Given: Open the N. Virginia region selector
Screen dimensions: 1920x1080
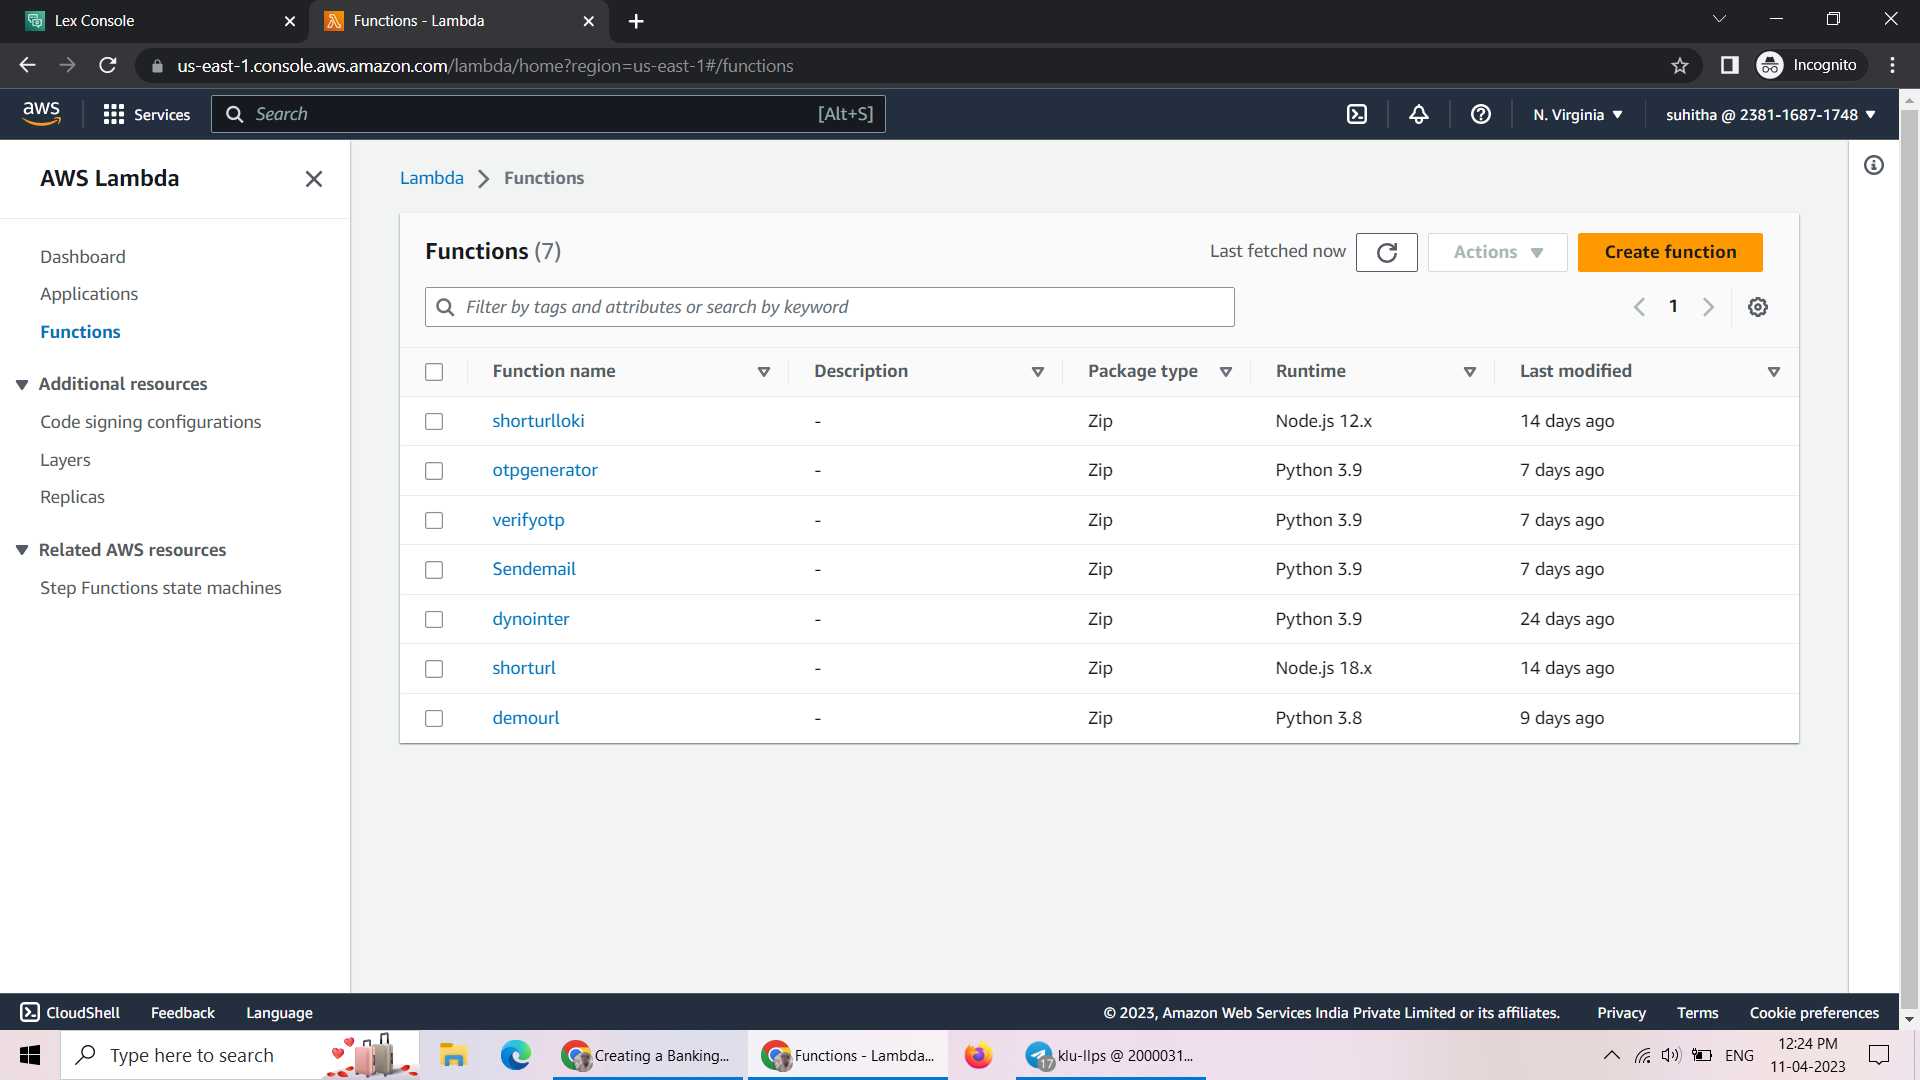Looking at the screenshot, I should 1577,114.
